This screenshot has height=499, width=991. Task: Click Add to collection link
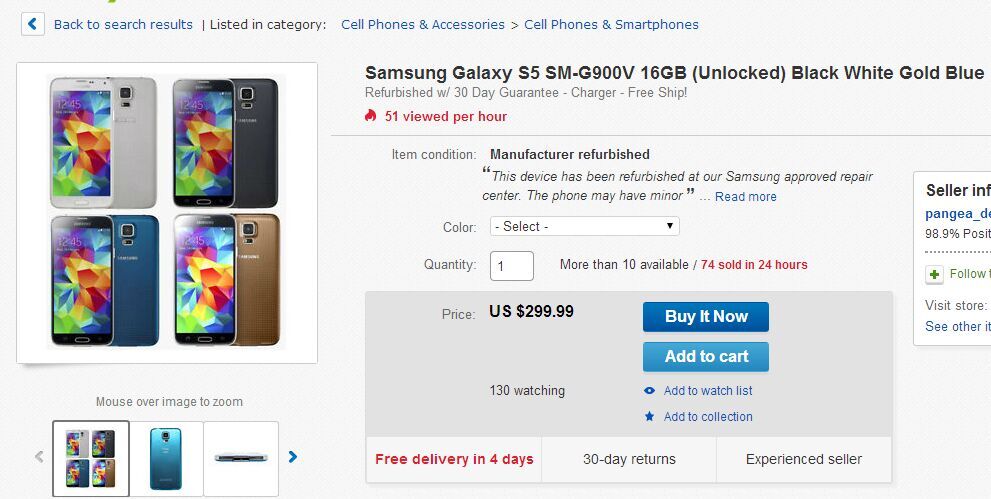(708, 417)
